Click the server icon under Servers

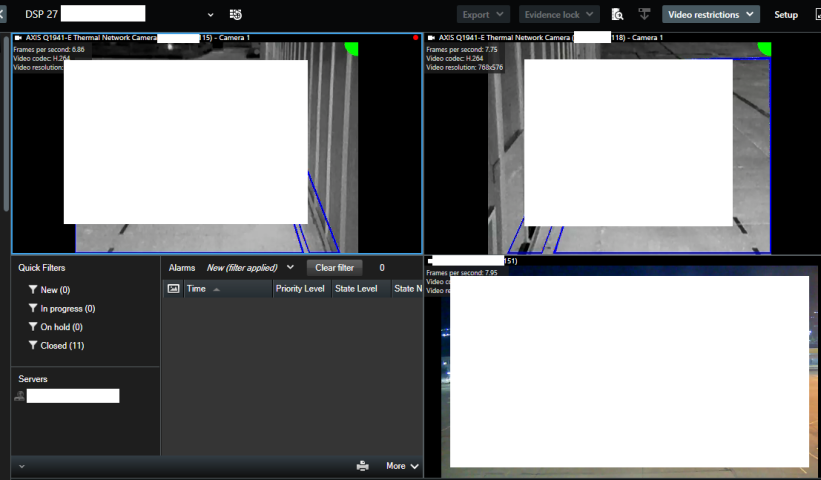[x=19, y=397]
